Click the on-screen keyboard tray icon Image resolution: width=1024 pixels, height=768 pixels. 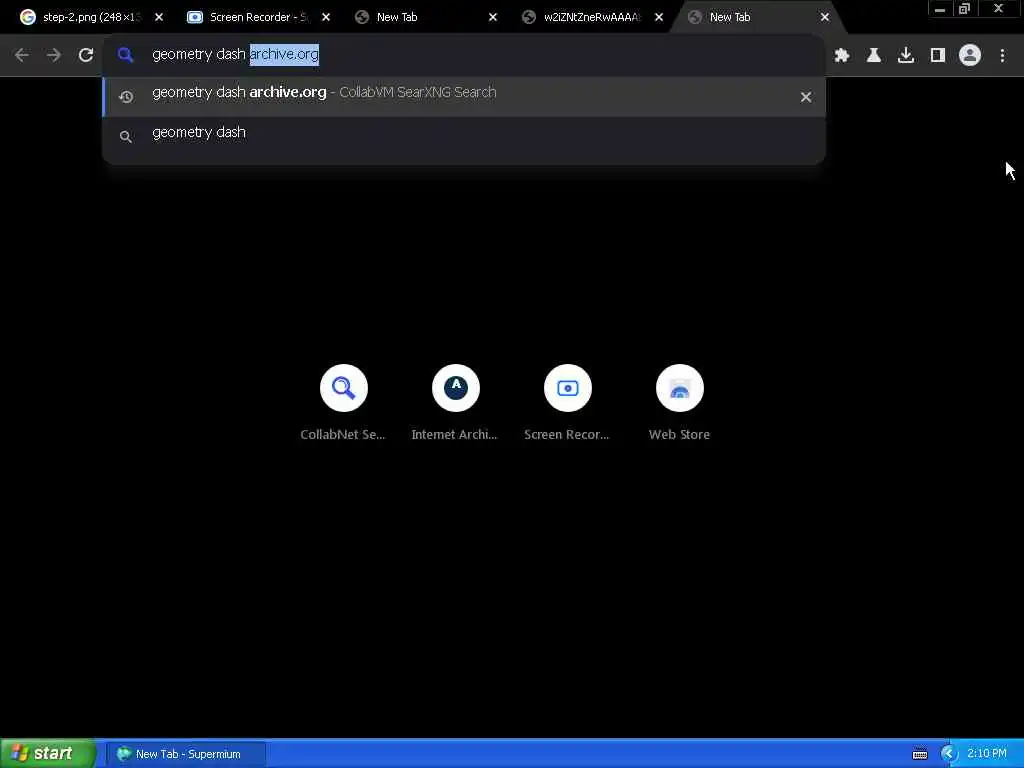920,754
